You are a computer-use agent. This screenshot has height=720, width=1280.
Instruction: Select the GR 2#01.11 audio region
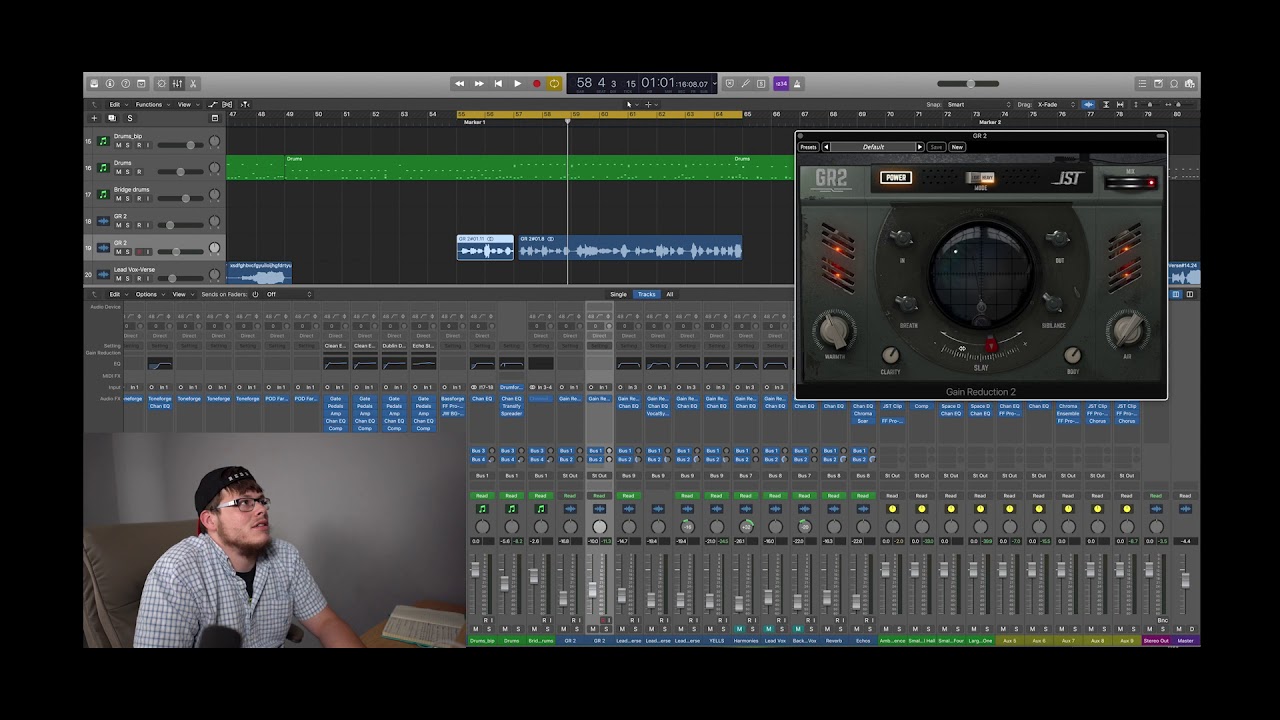(485, 248)
